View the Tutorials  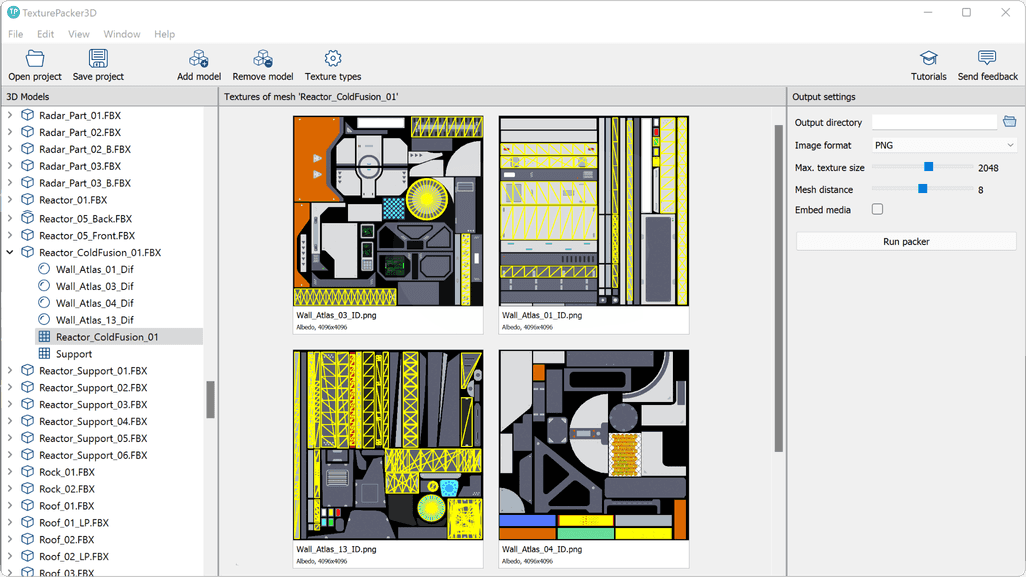tap(928, 62)
